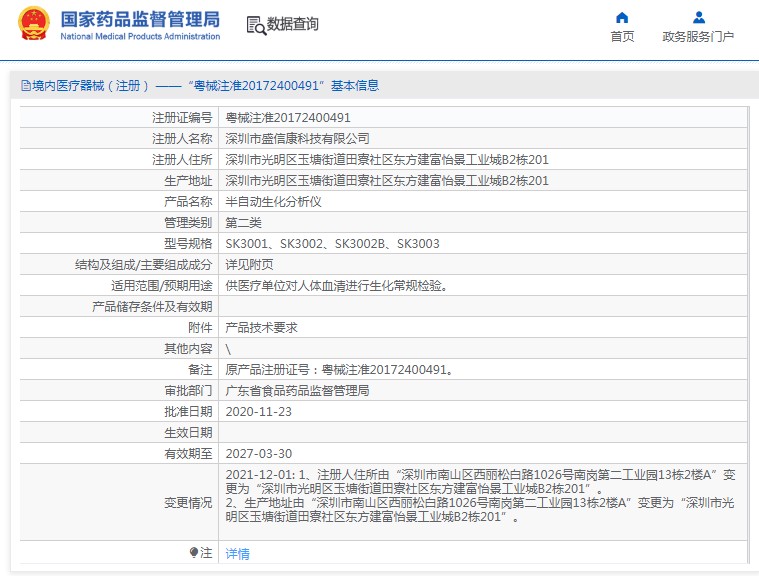Go to 首页 in top navigation
Image resolution: width=759 pixels, height=576 pixels.
pyautogui.click(x=622, y=37)
